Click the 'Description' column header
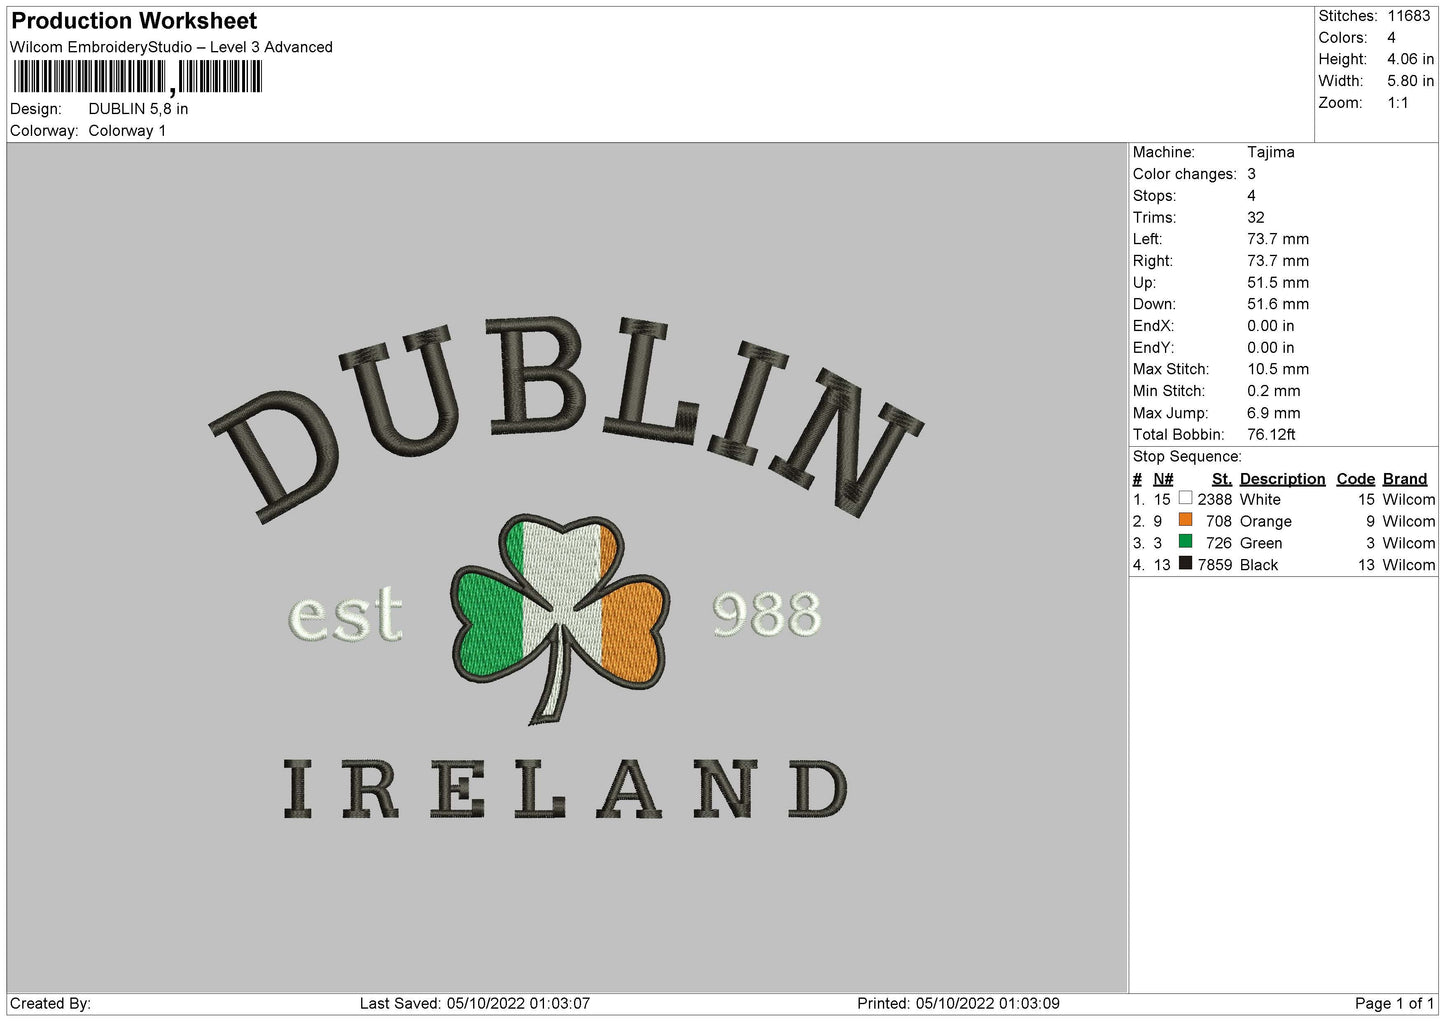1445x1021 pixels. point(1282,479)
